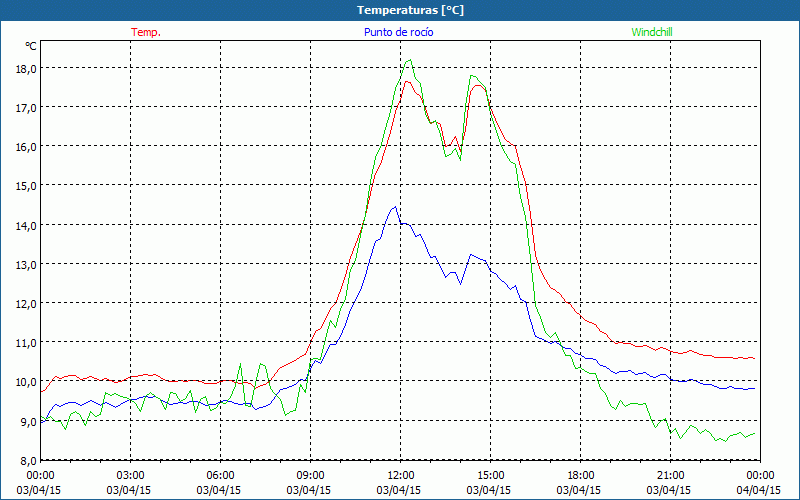The height and width of the screenshot is (500, 800).
Task: Click the '13,0' y-axis value
Action: coord(26,265)
